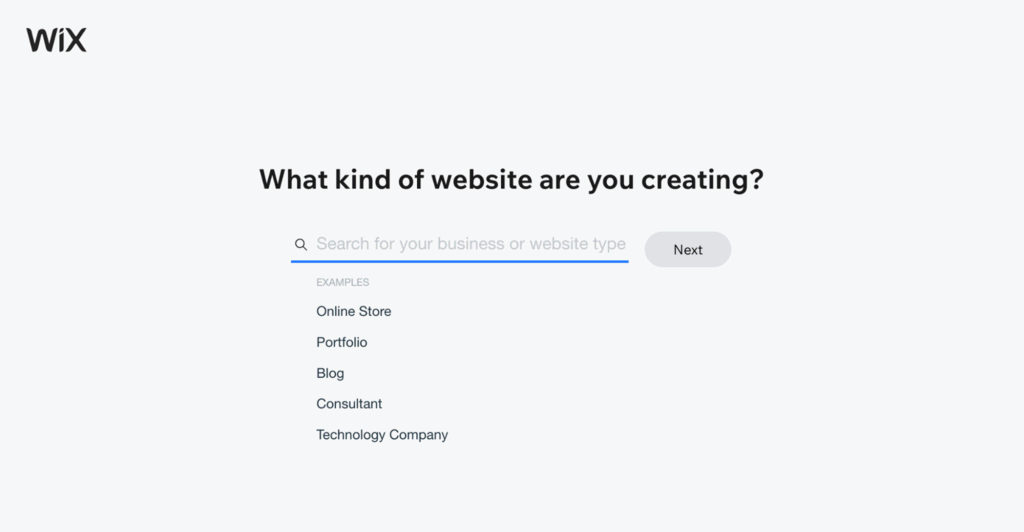
Task: Click the word "Company" in Technology Company
Action: pos(418,435)
